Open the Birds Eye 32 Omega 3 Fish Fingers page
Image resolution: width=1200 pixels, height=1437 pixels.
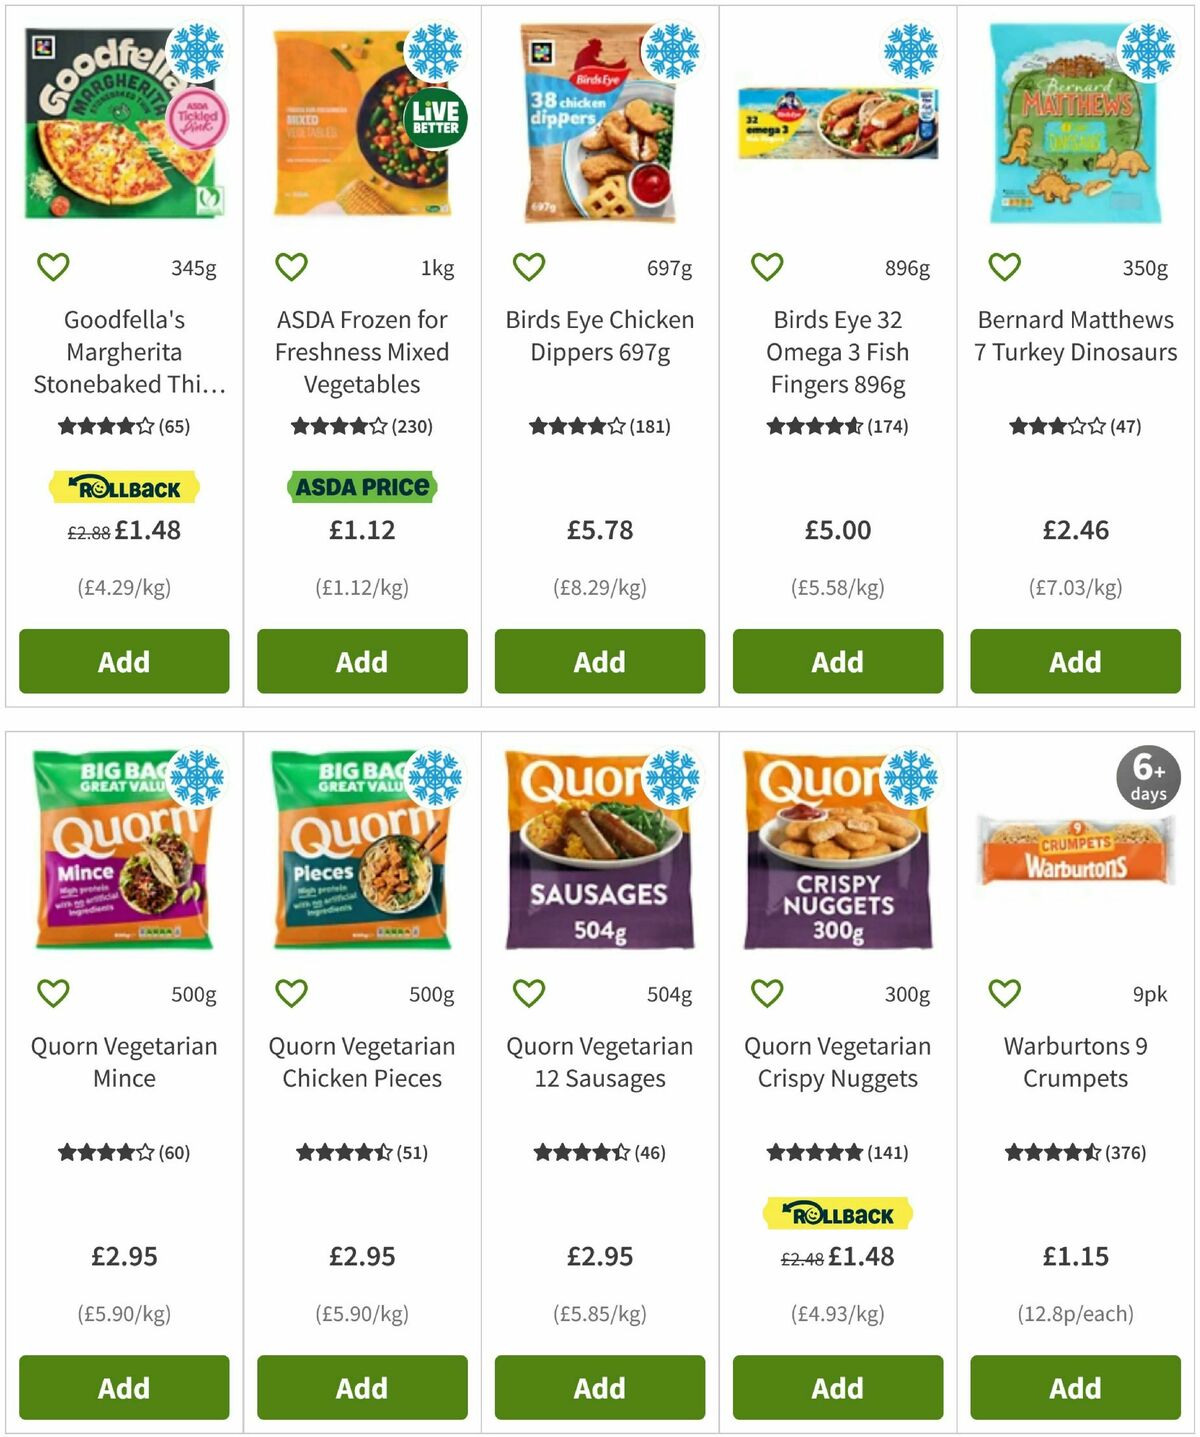tap(840, 351)
